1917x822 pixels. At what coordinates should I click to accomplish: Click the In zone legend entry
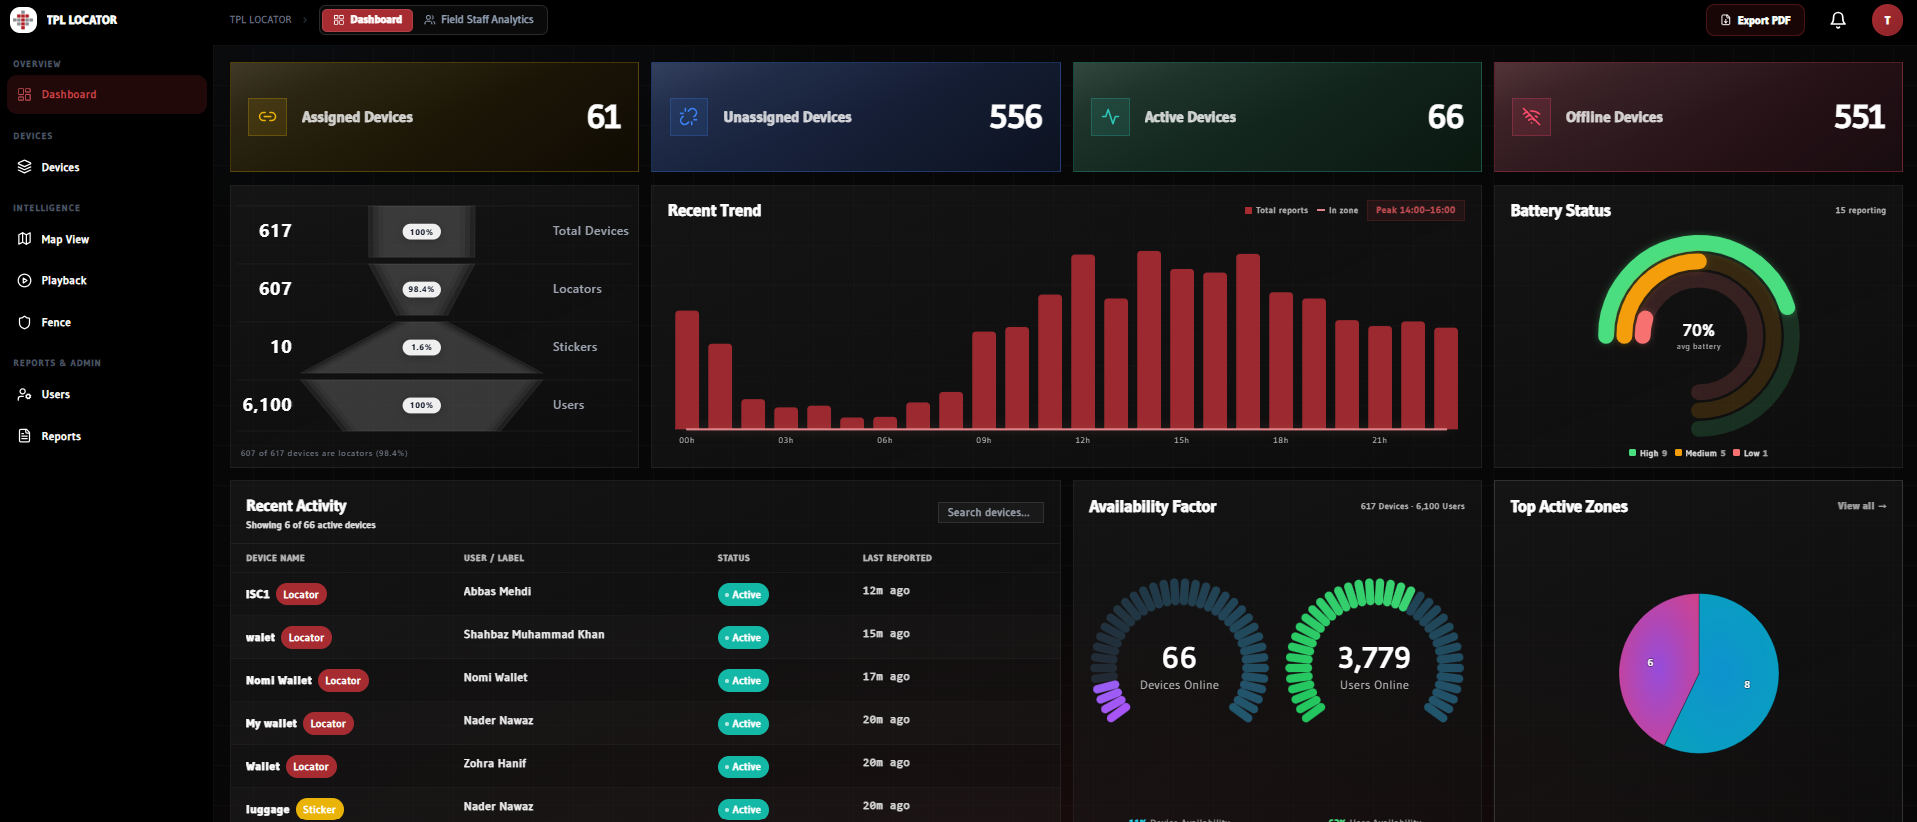(x=1337, y=210)
